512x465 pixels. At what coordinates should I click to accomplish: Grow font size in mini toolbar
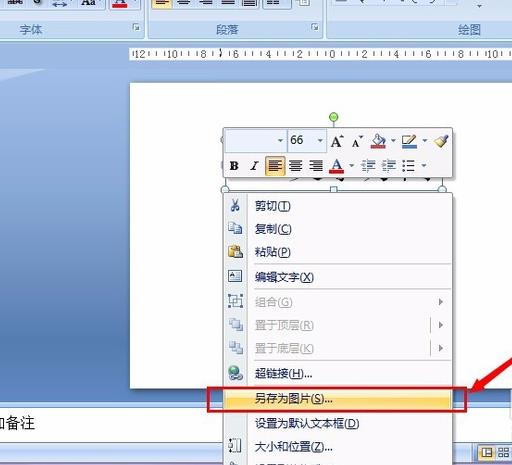coord(337,141)
